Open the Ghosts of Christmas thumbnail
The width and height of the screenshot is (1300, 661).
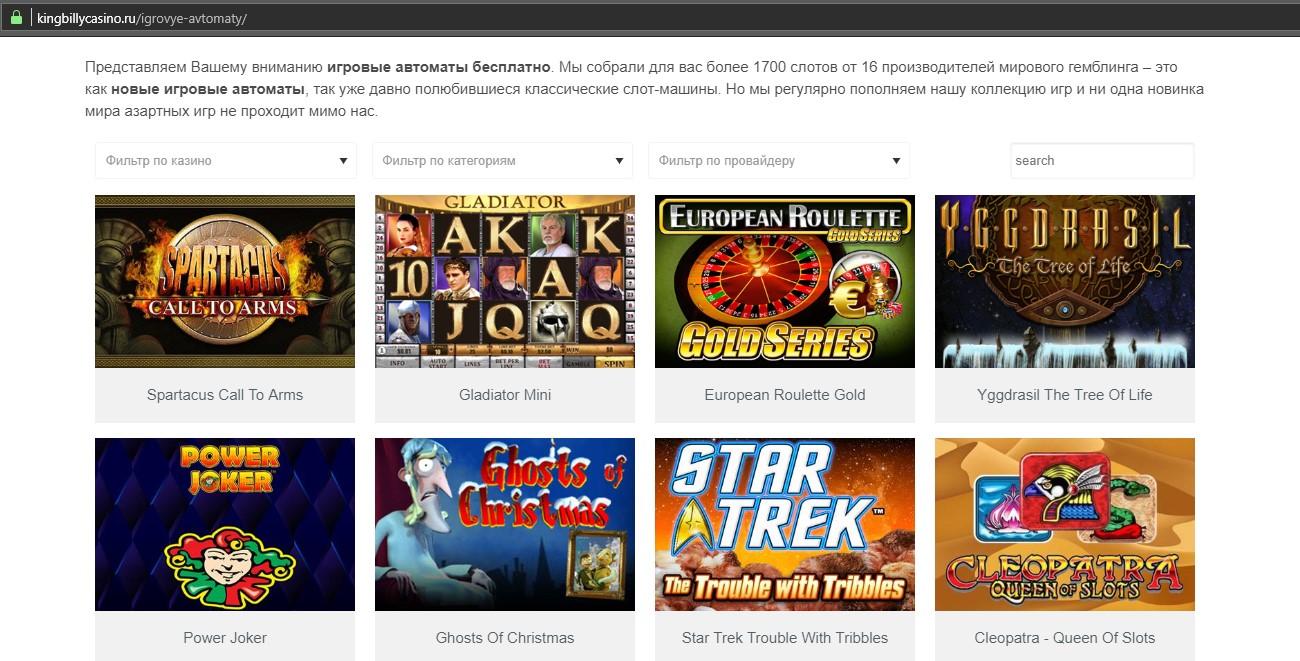(505, 524)
